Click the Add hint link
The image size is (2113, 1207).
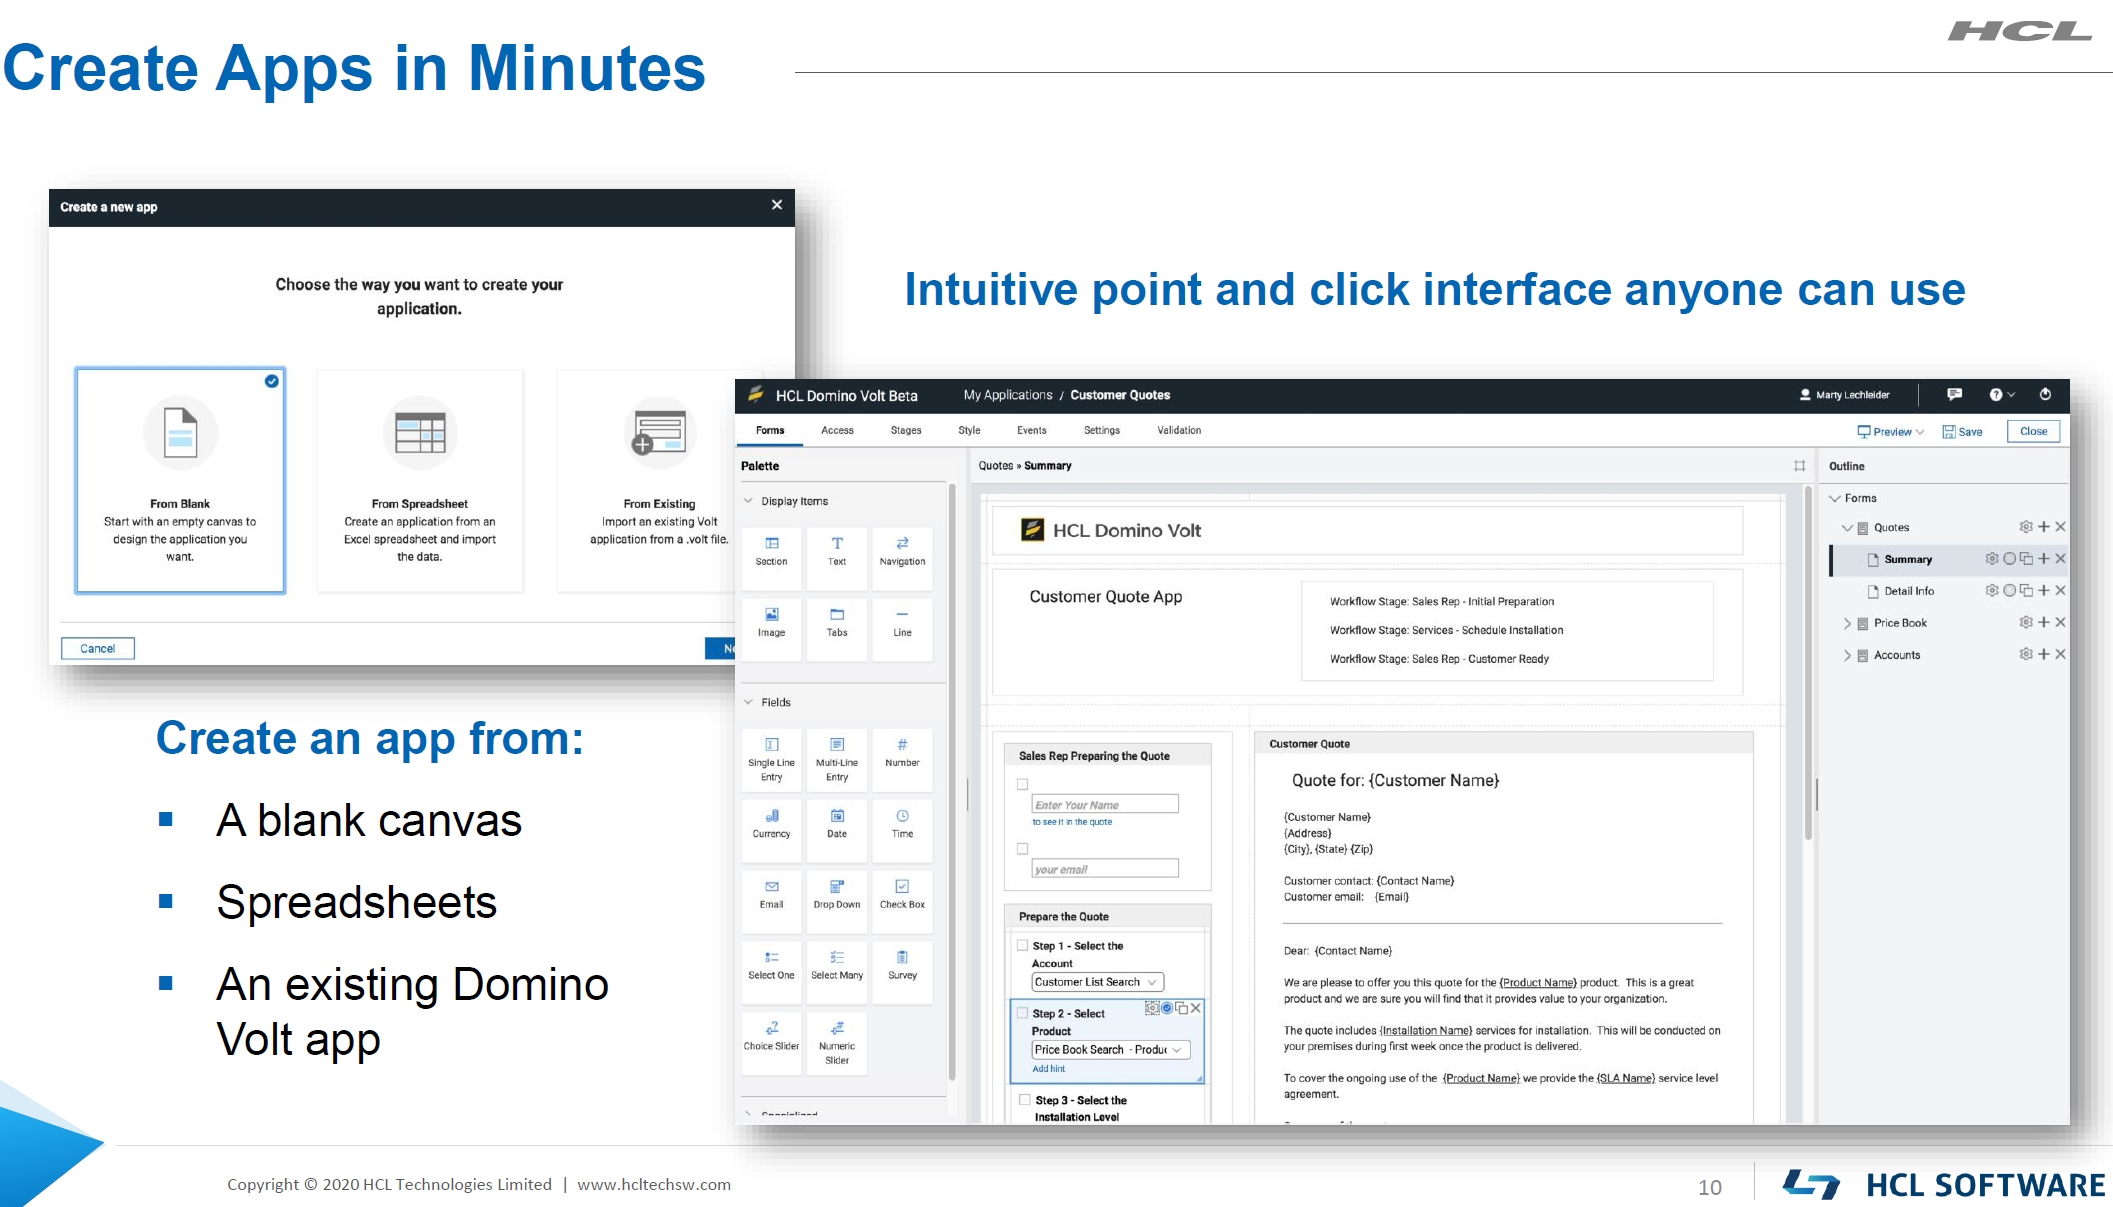tap(1049, 1069)
